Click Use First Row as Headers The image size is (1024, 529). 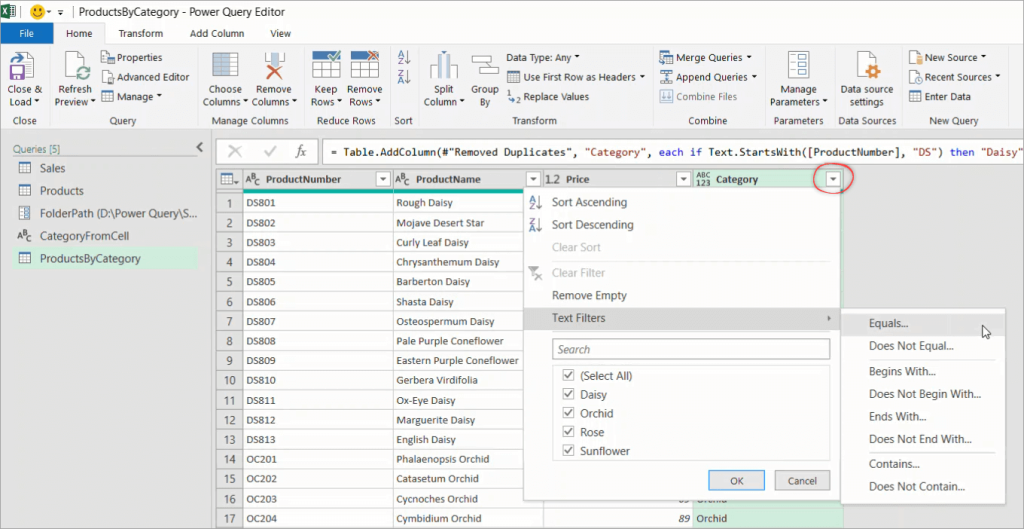pyautogui.click(x=576, y=77)
